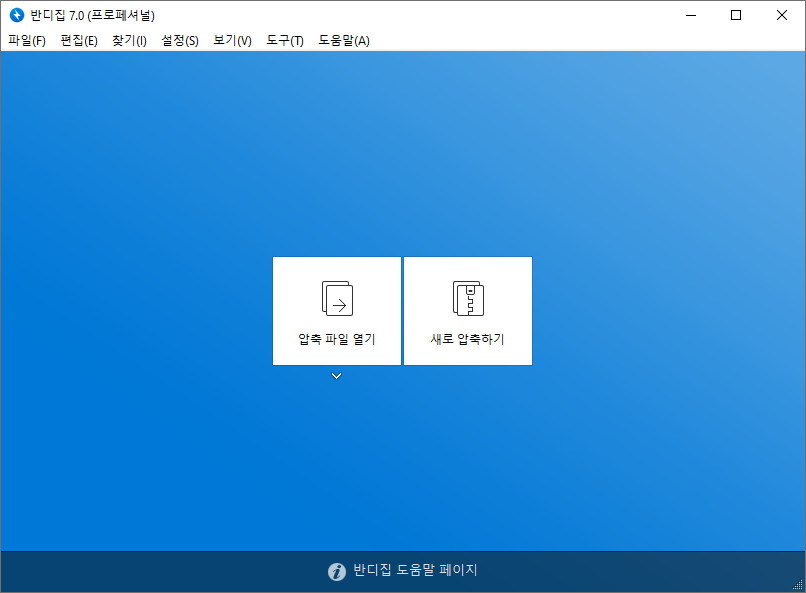This screenshot has height=593, width=806.
Task: Click the 새로 압축하기 tile
Action: pyautogui.click(x=468, y=311)
